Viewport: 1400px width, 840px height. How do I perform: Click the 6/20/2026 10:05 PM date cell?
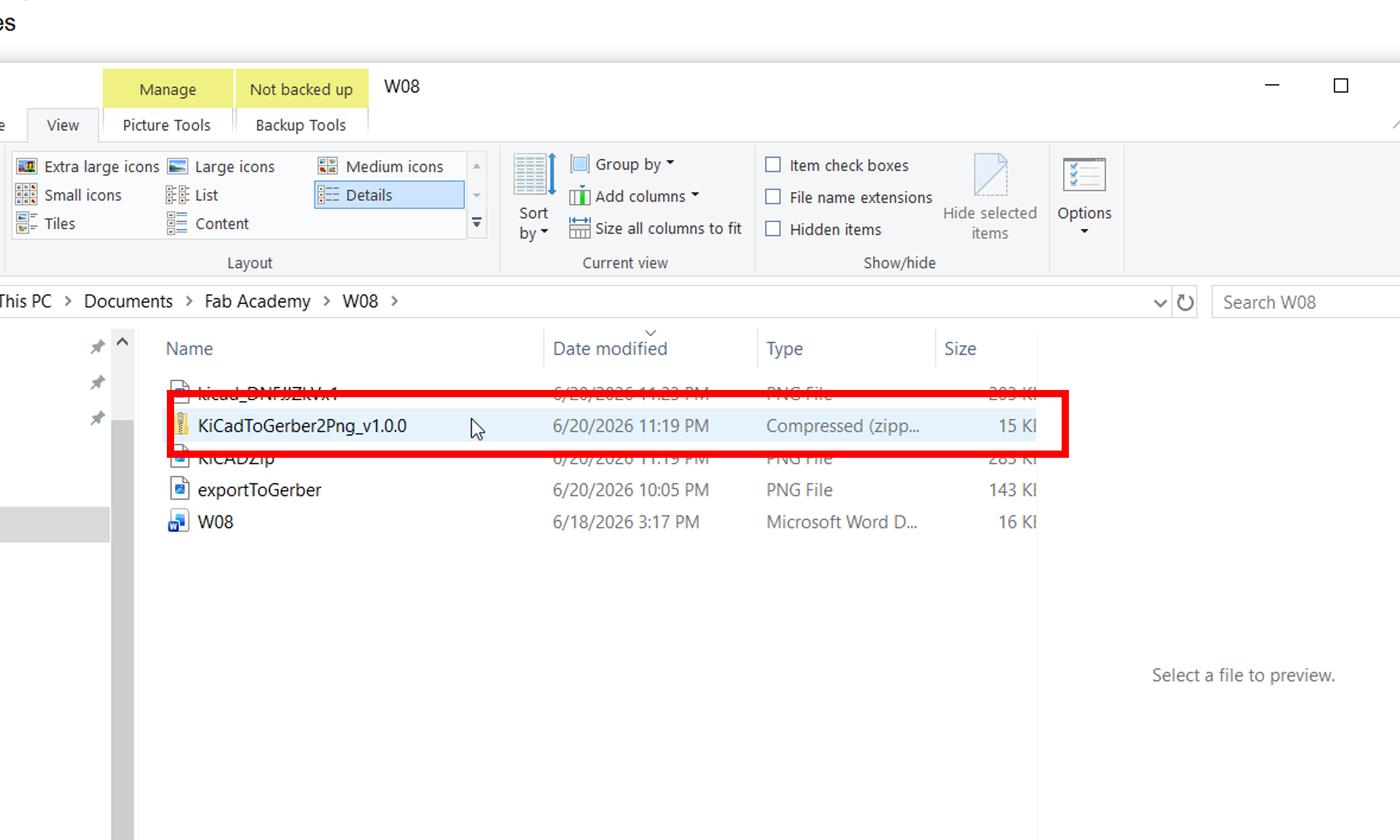pyautogui.click(x=631, y=490)
